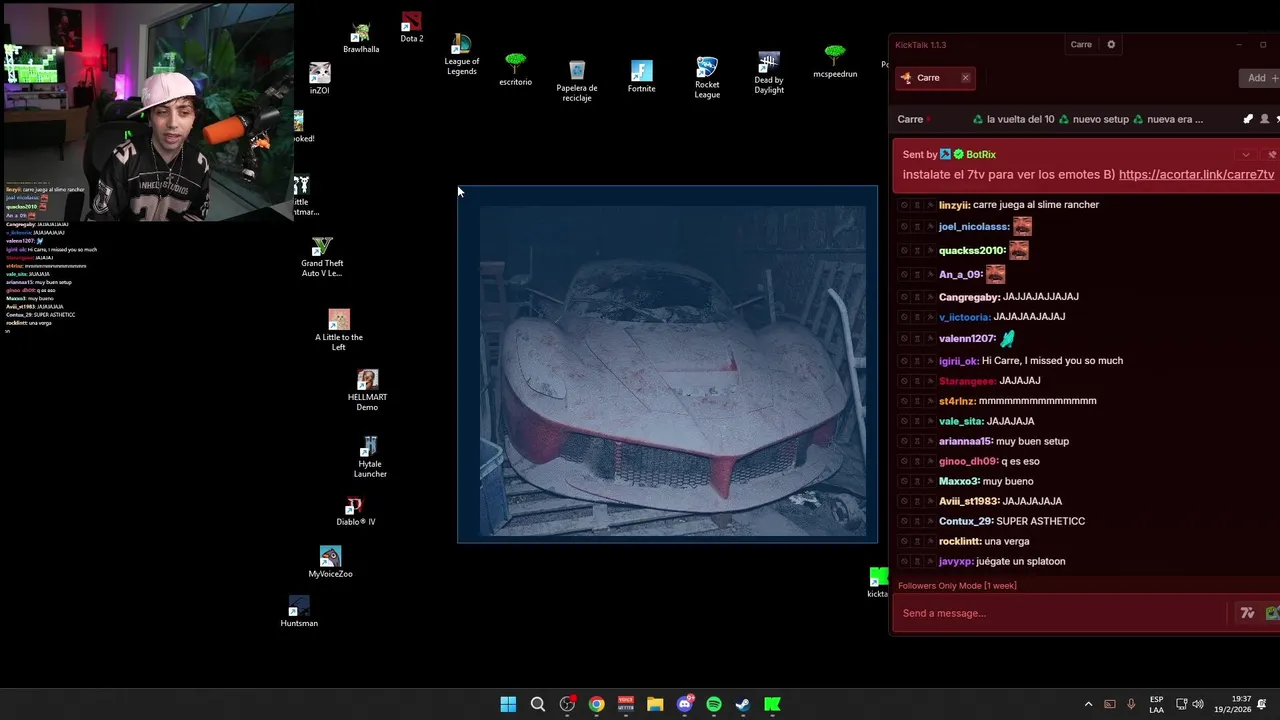Open Spotify from taskbar
The image size is (1280, 720).
click(x=714, y=704)
